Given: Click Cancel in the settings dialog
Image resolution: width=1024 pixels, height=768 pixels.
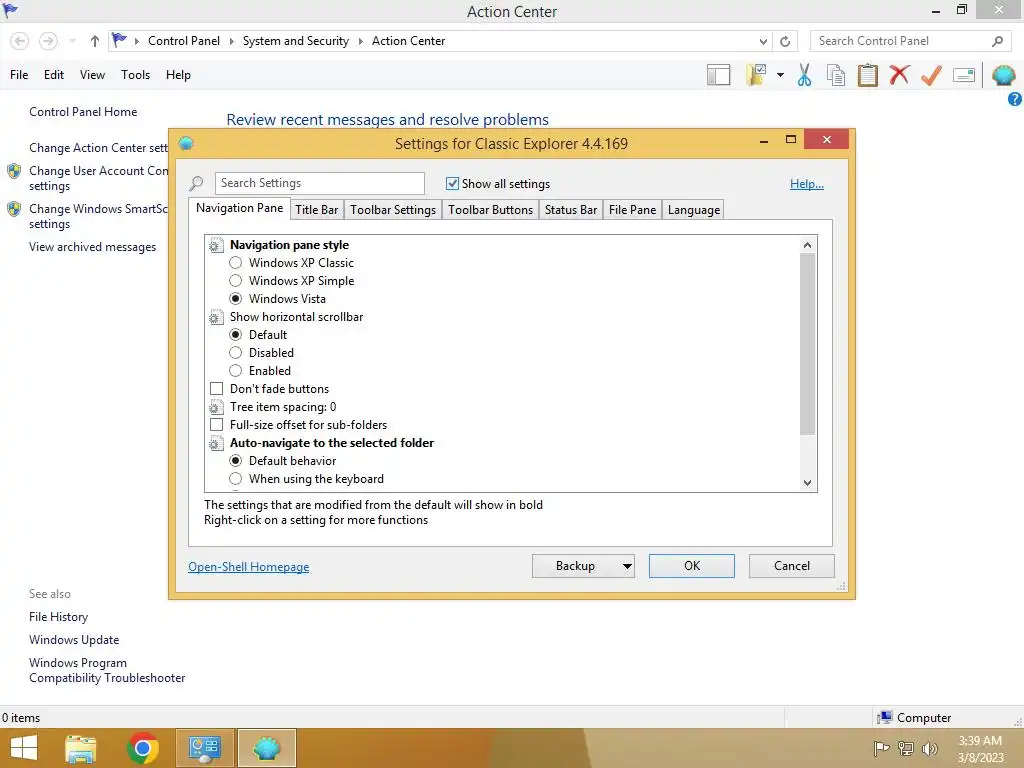Looking at the screenshot, I should pyautogui.click(x=792, y=566).
